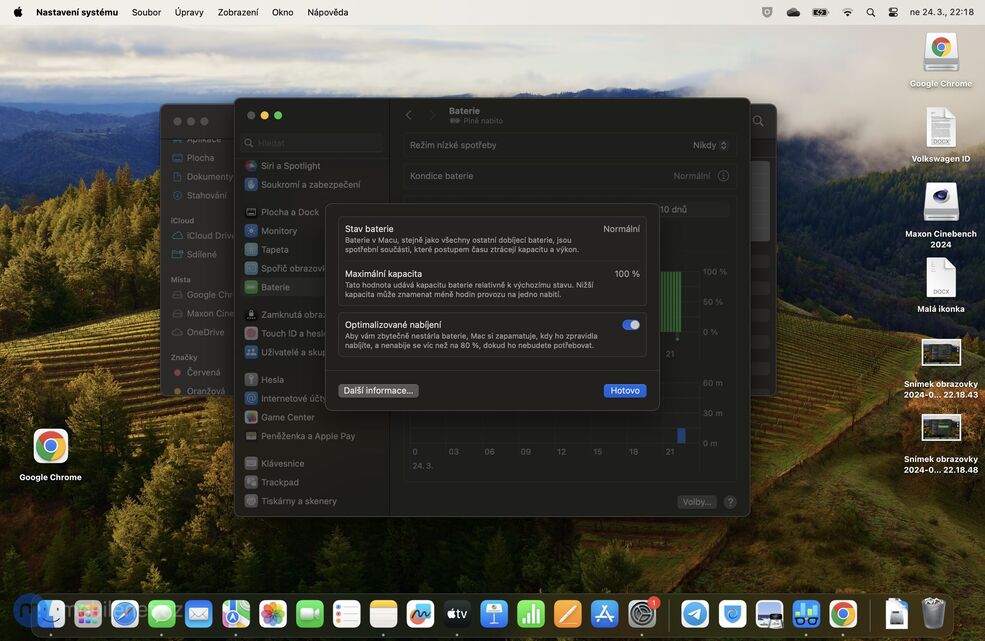The width and height of the screenshot is (985, 641).
Task: Disable Optimalizované nabíjení
Action: click(630, 324)
